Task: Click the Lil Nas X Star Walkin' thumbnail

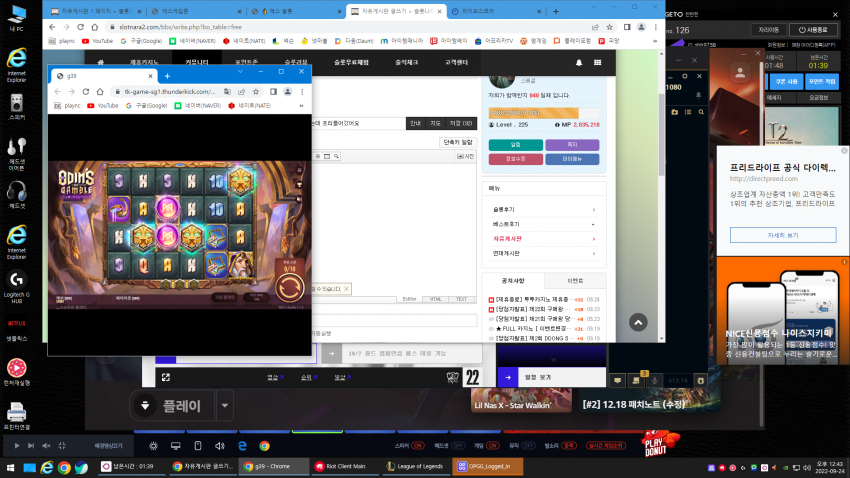Action: point(521,400)
